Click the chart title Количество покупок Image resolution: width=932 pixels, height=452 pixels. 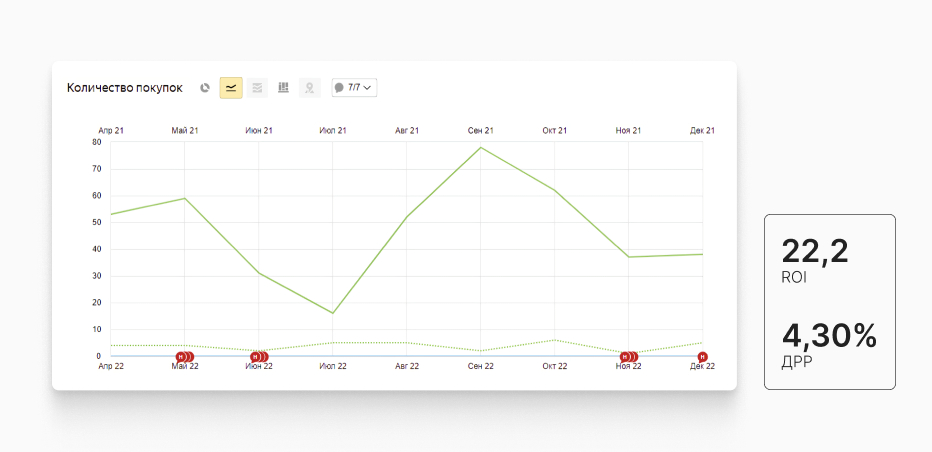(125, 88)
